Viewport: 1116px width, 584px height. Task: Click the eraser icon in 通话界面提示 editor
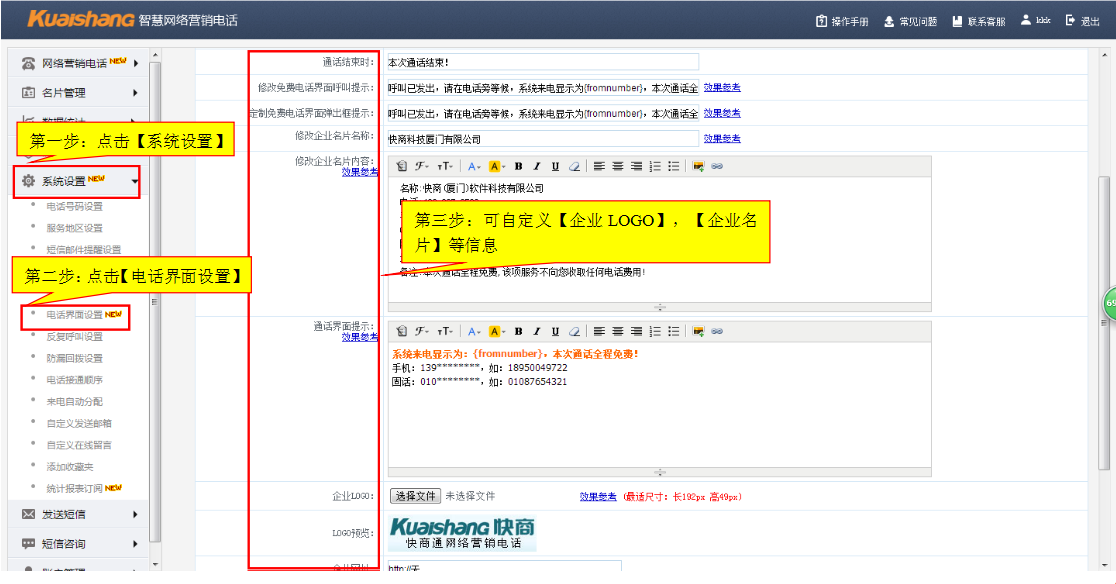coord(574,331)
